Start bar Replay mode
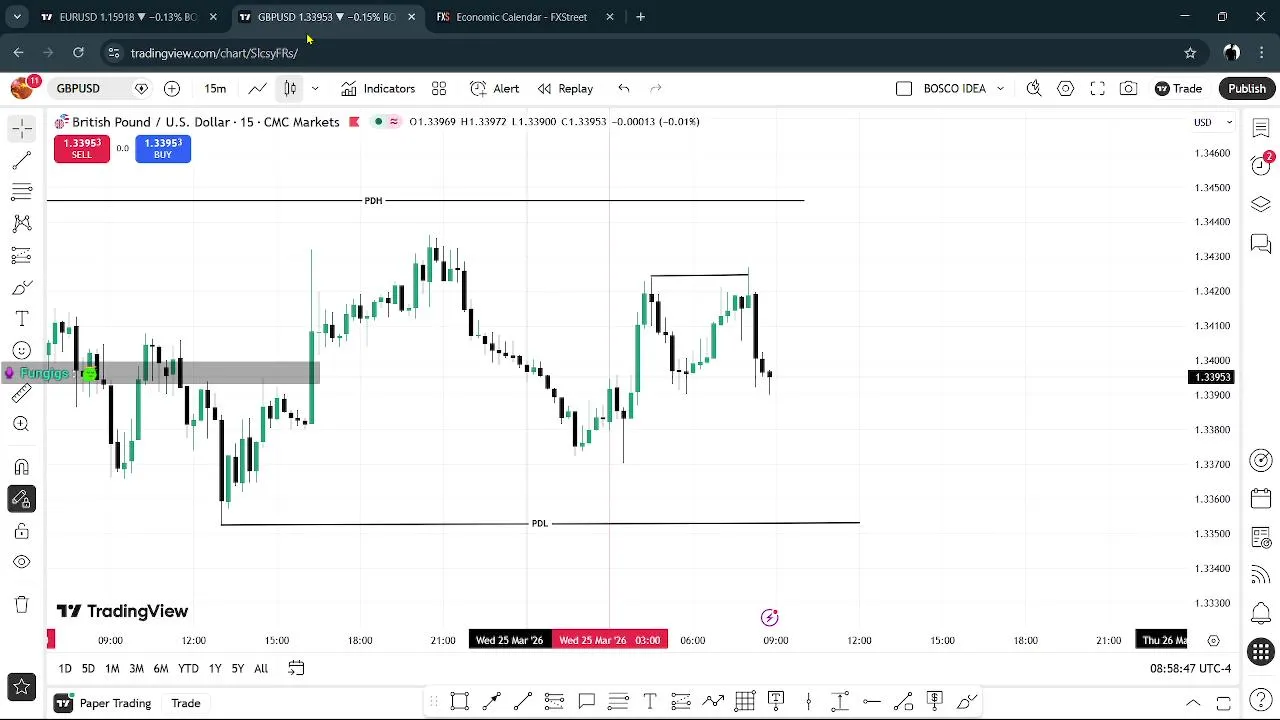The image size is (1280, 720). click(565, 88)
